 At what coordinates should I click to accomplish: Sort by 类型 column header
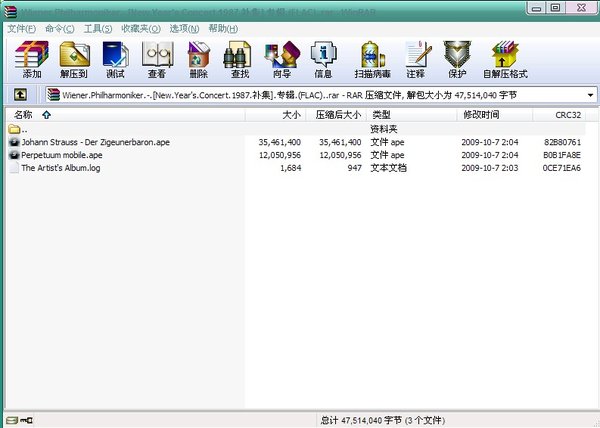pos(412,115)
